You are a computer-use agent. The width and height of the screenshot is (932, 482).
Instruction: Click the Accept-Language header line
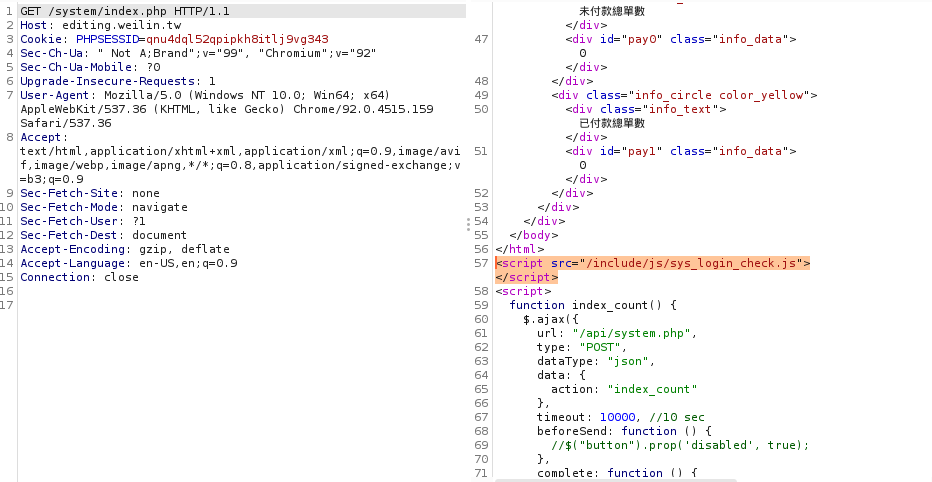(128, 263)
